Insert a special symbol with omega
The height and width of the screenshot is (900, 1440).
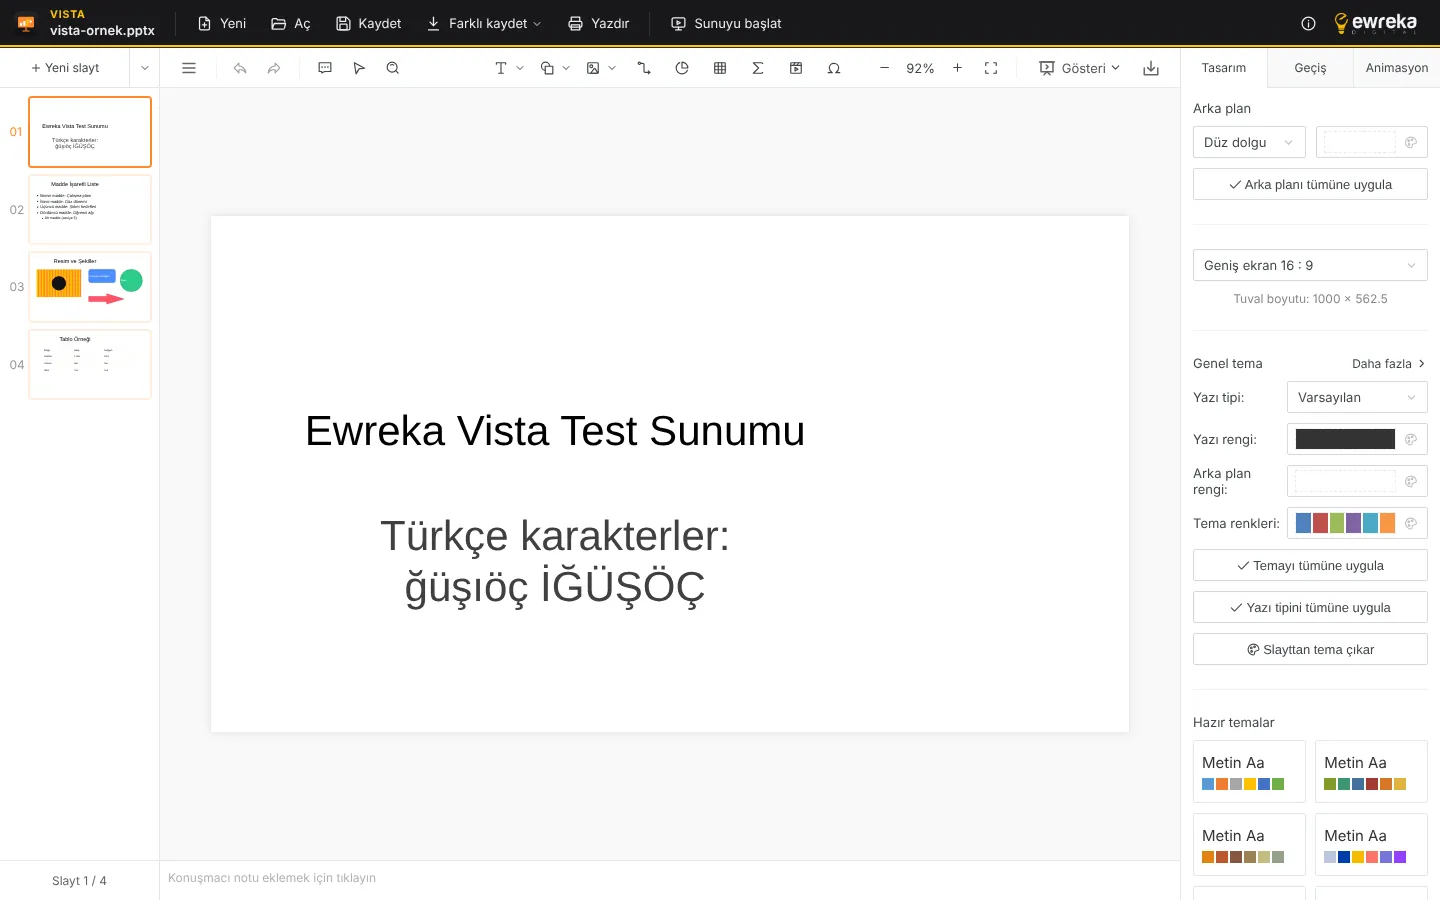(x=834, y=68)
